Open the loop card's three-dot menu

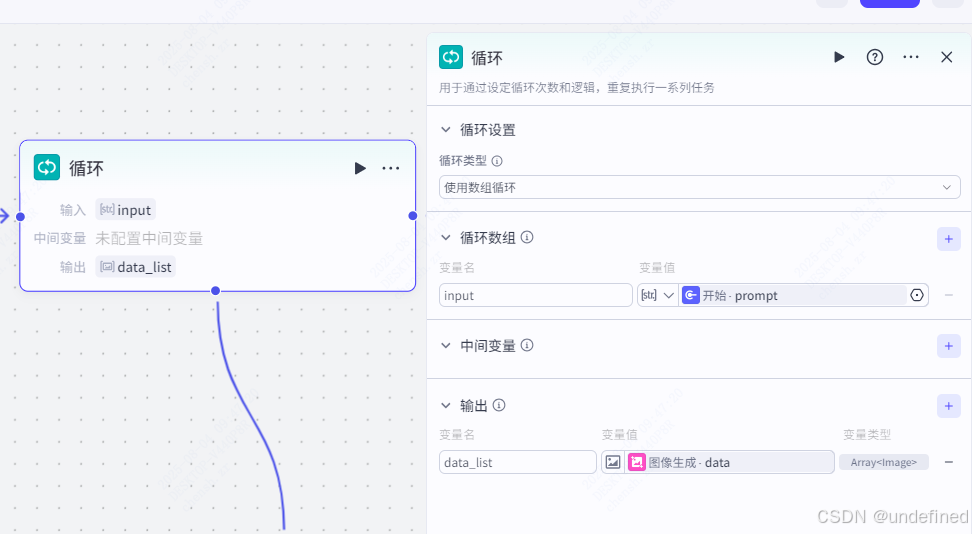(x=391, y=168)
